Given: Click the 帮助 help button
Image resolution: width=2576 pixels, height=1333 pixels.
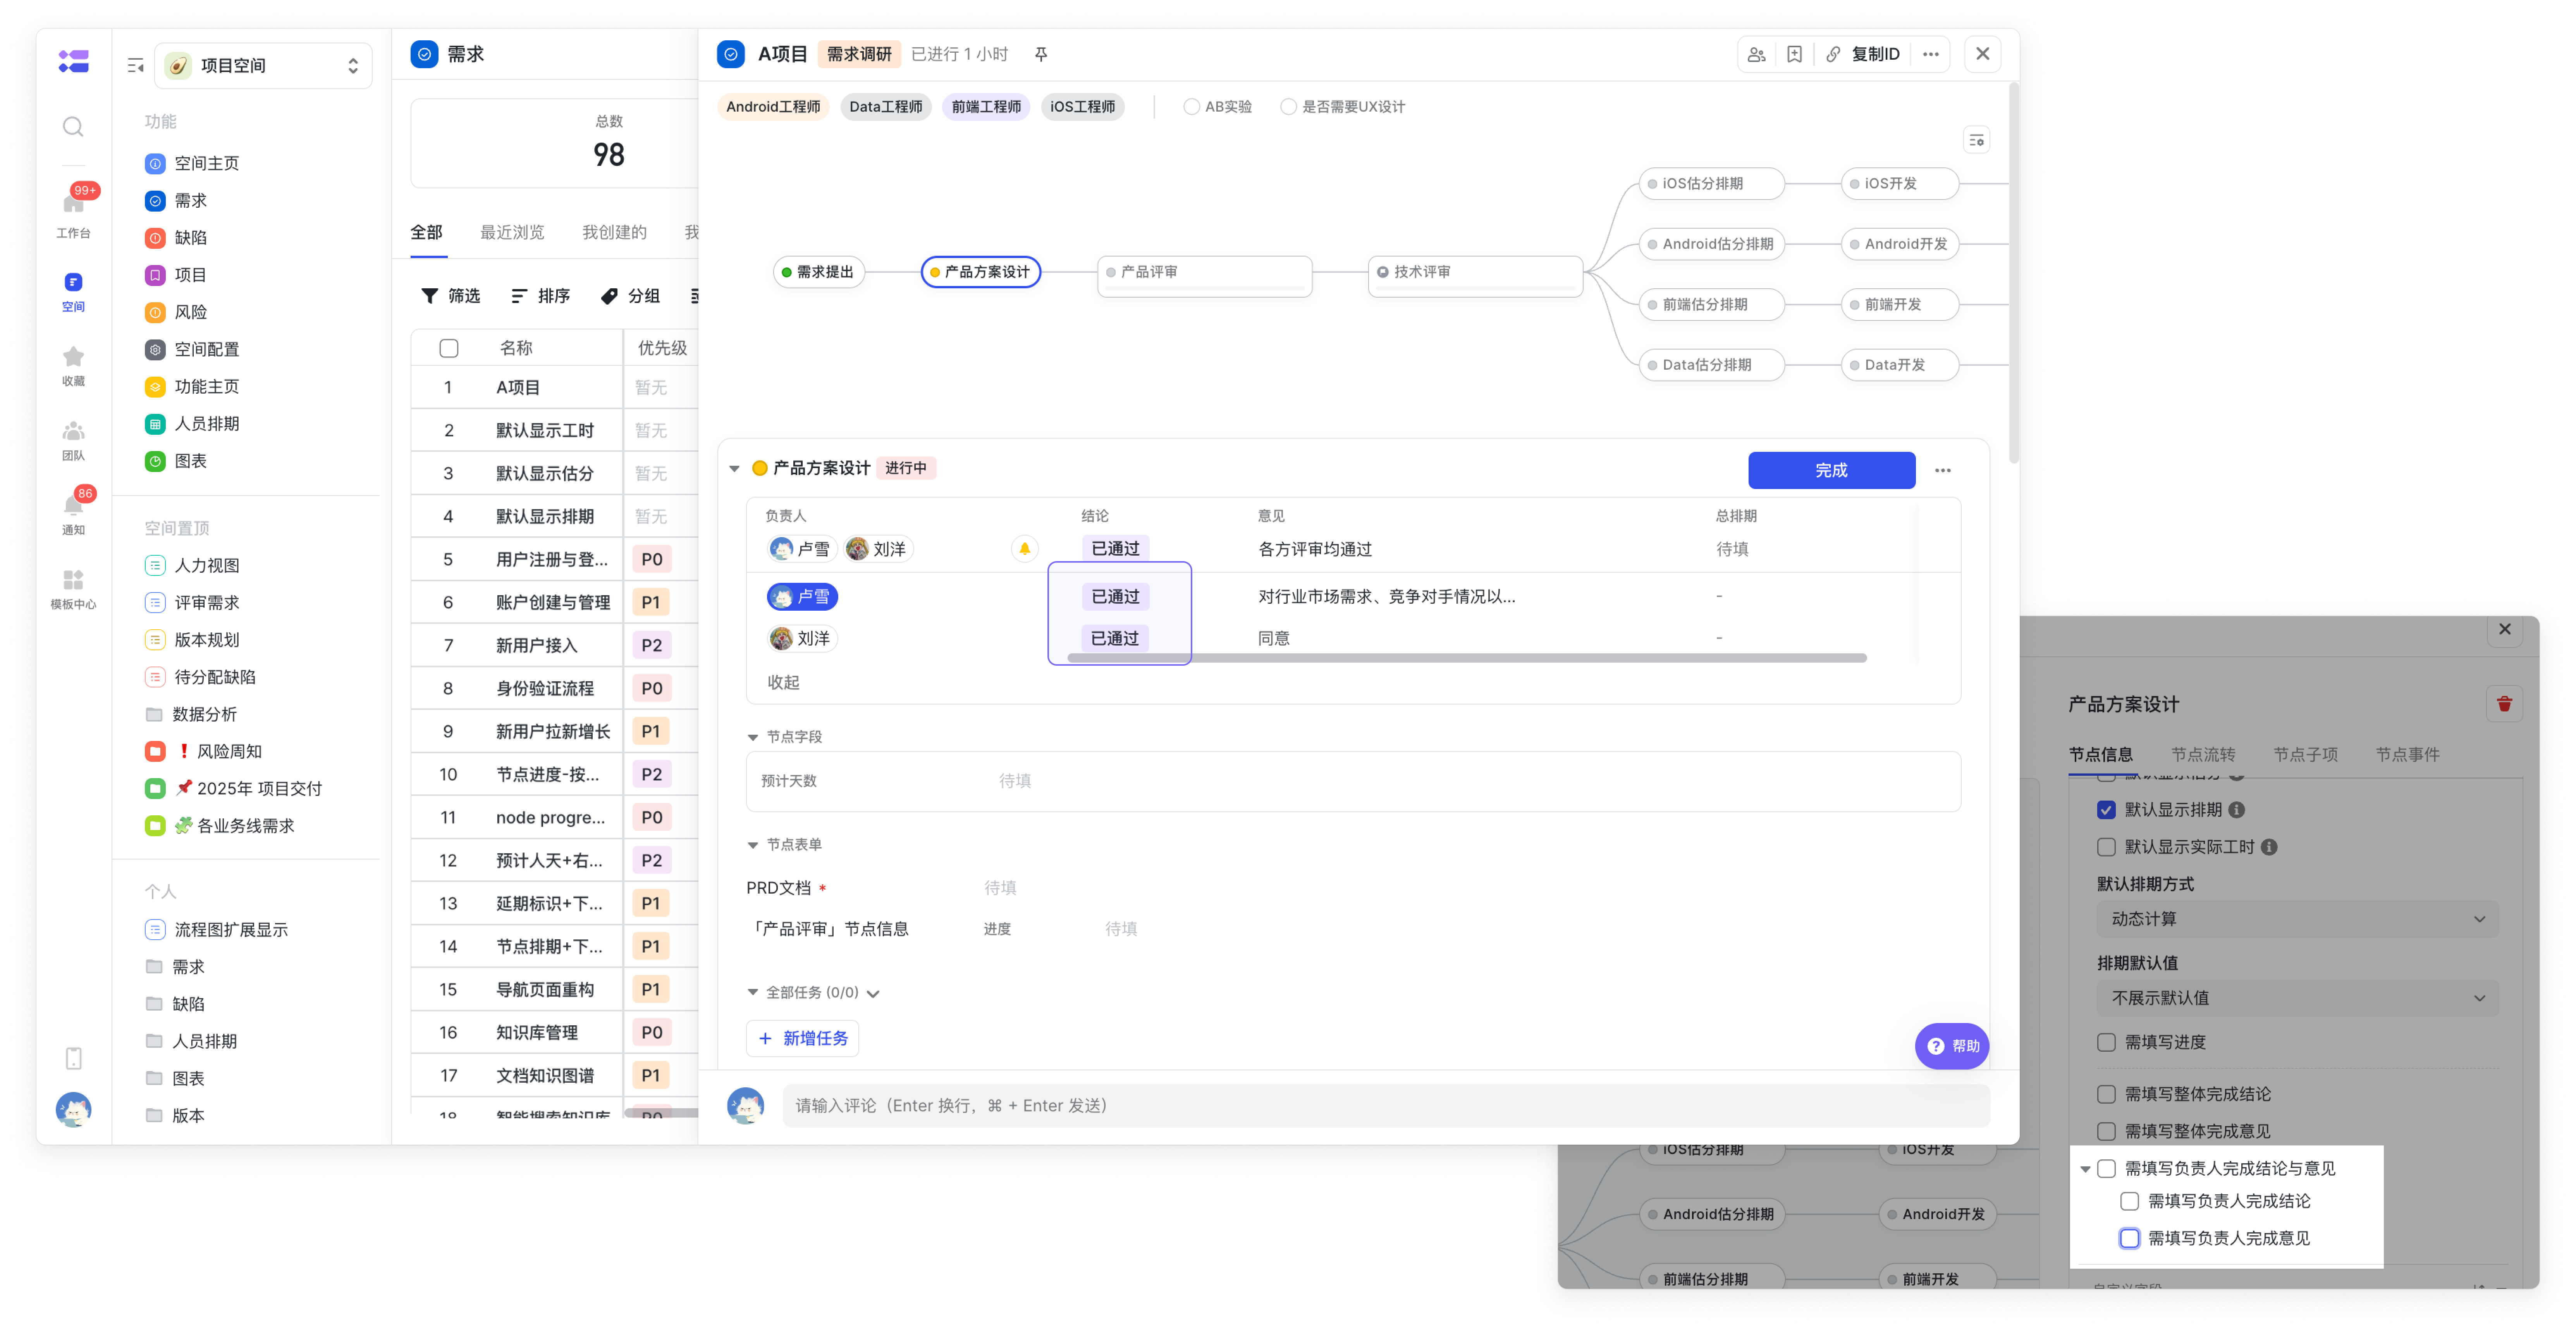Looking at the screenshot, I should (1952, 1046).
